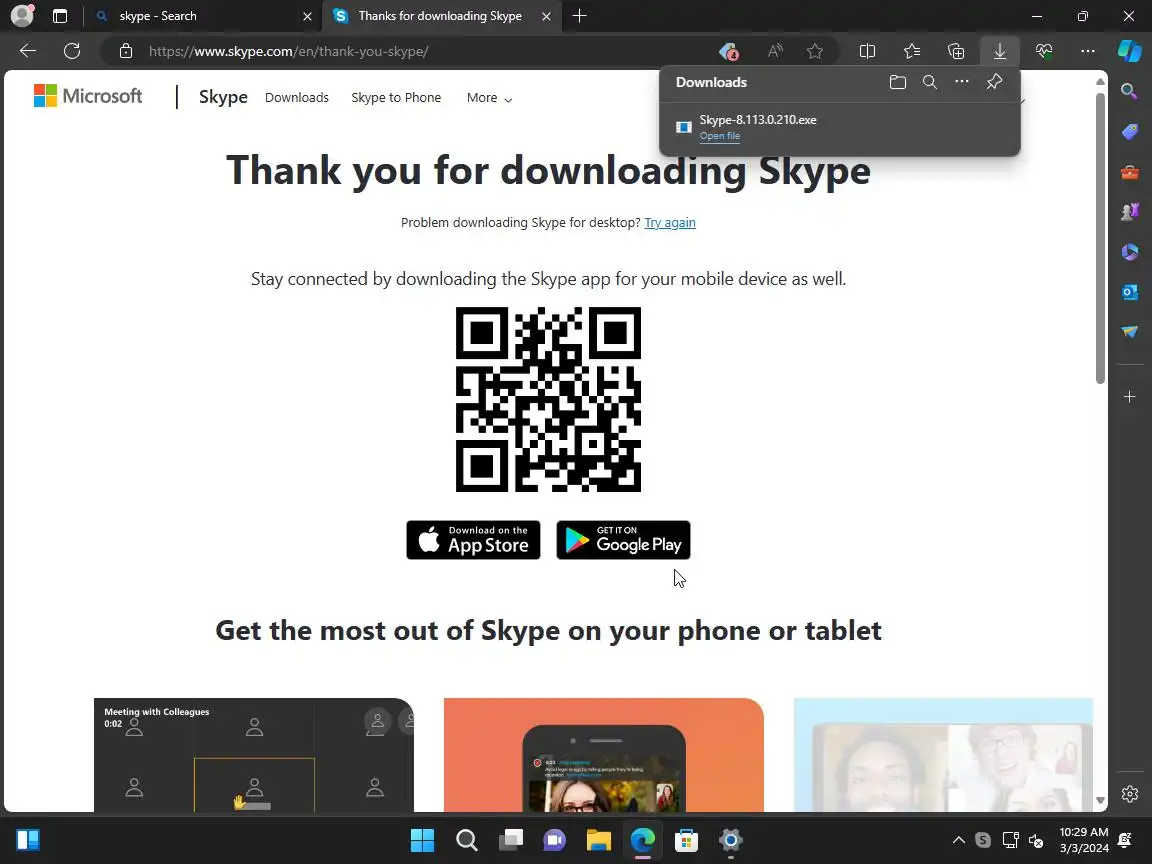
Task: Click the Skype-8.113.0.210.exe download entry
Action: tap(840, 127)
